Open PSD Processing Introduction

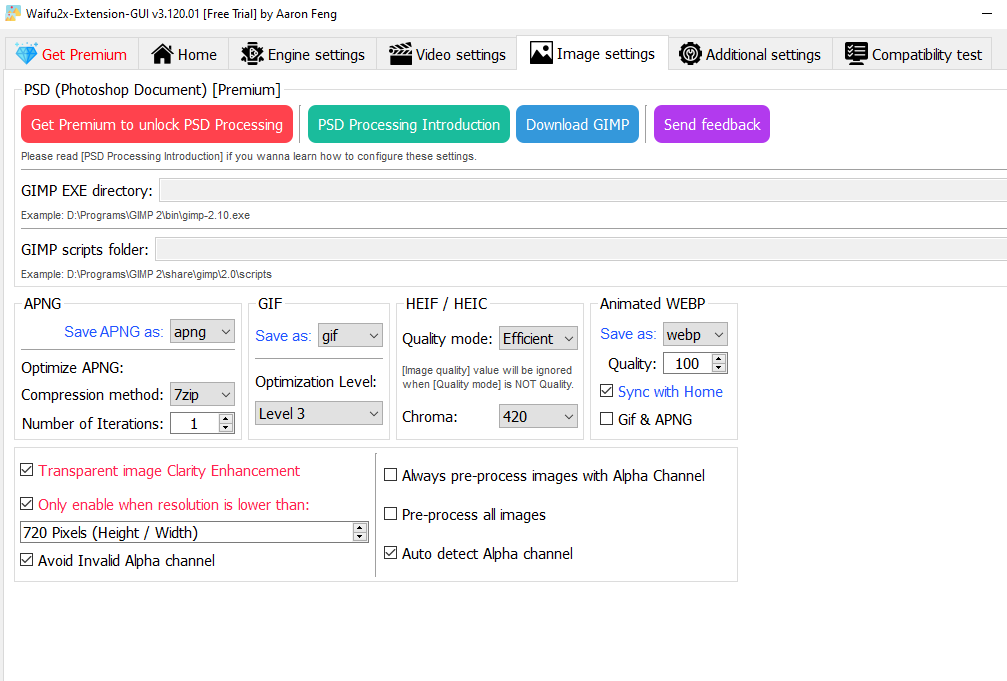pyautogui.click(x=408, y=124)
